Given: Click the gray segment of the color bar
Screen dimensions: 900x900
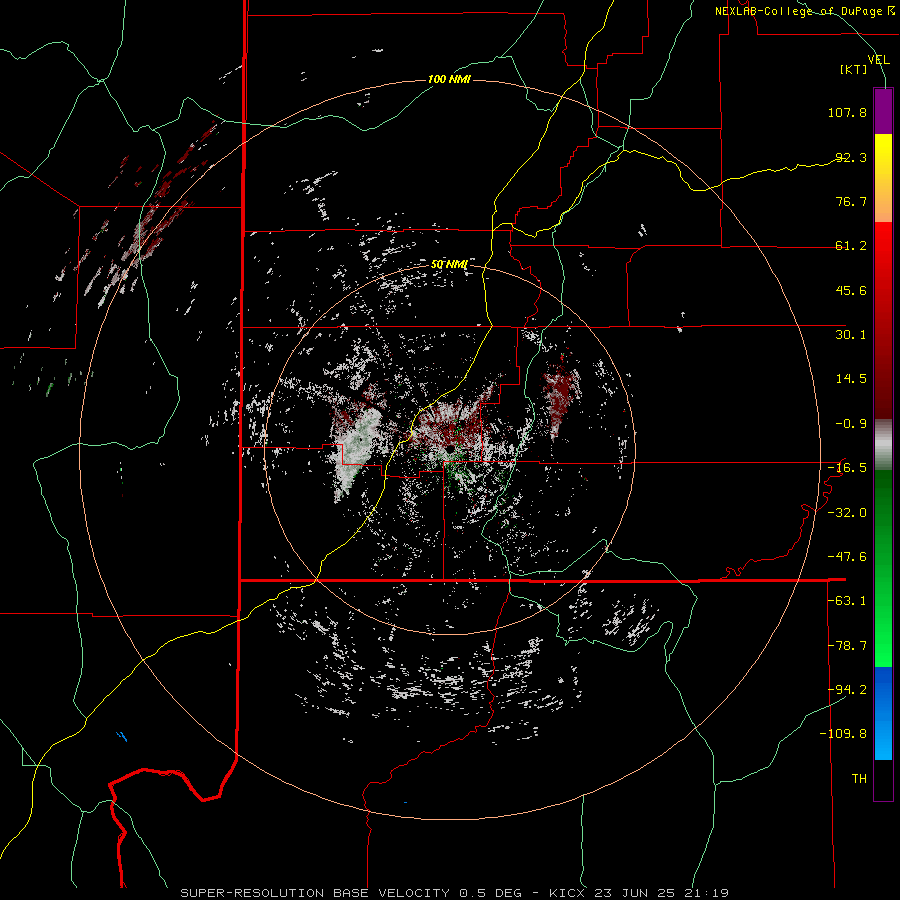Looking at the screenshot, I should [883, 445].
